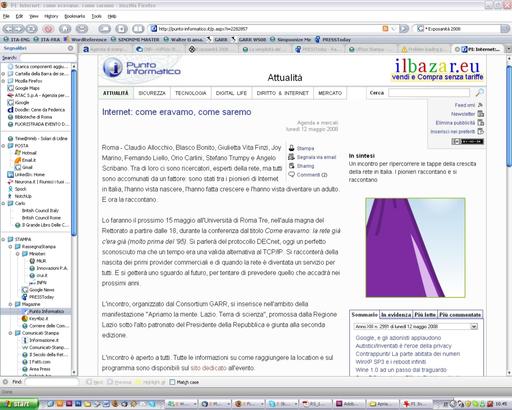Follow the sito dedicato link
512x410 pixels.
[x=208, y=368]
